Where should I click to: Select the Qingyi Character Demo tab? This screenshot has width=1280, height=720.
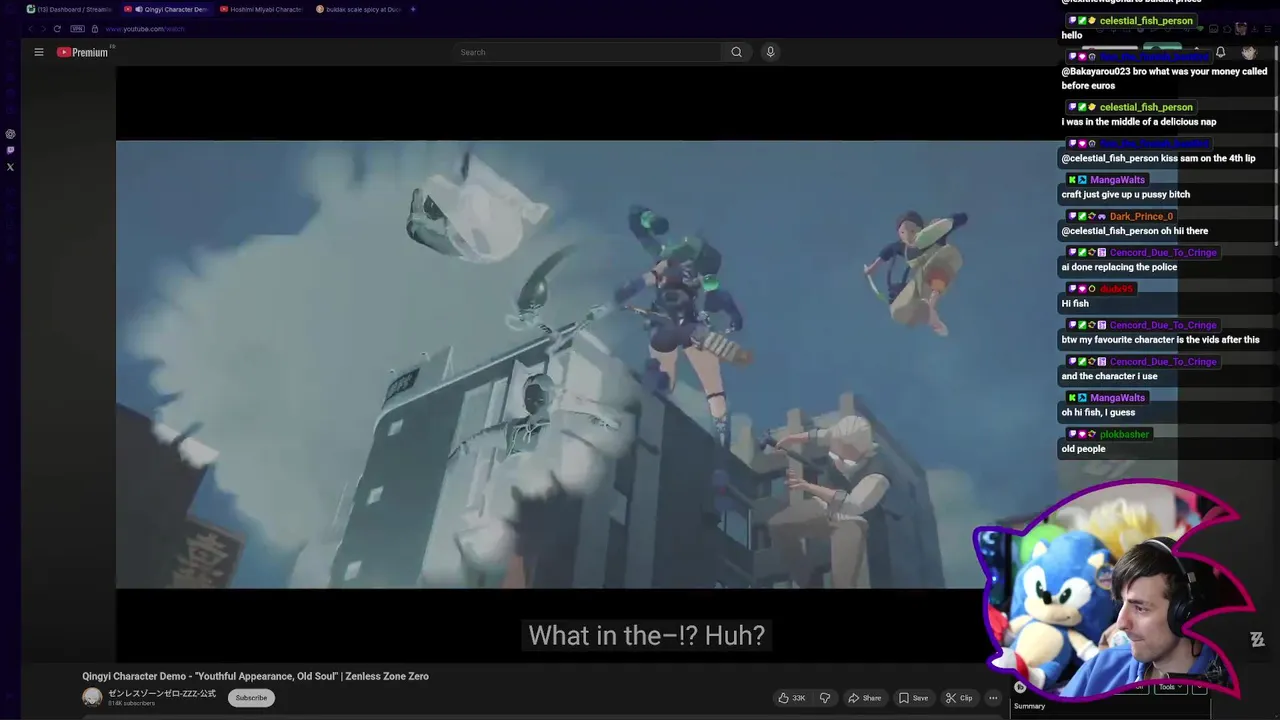(167, 9)
